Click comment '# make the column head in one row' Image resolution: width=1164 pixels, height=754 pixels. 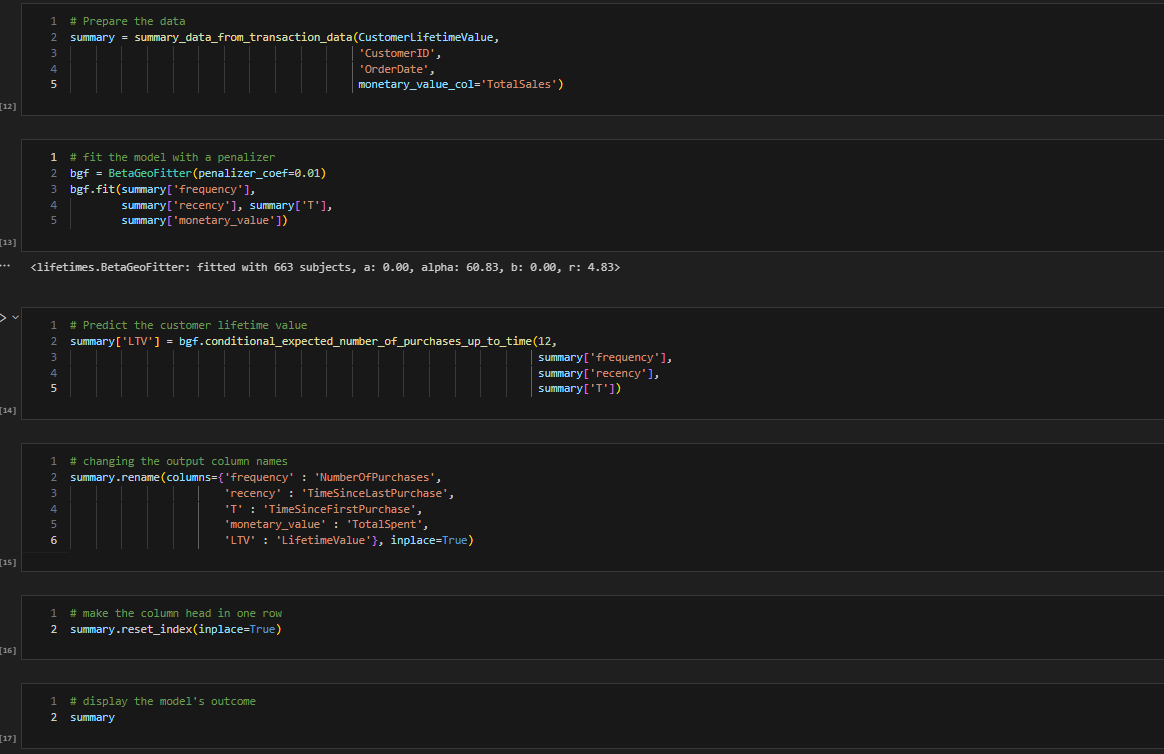click(176, 613)
